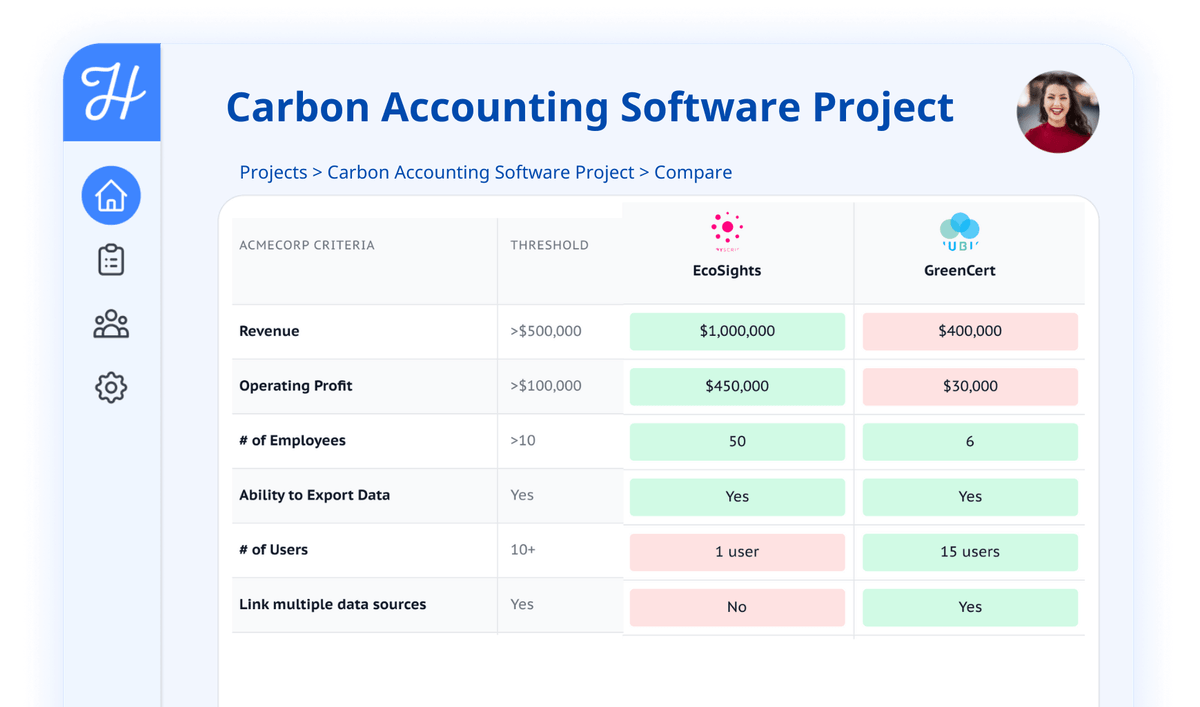Click EcoSights revenue cell $1,000,000
The image size is (1200, 707).
point(737,331)
